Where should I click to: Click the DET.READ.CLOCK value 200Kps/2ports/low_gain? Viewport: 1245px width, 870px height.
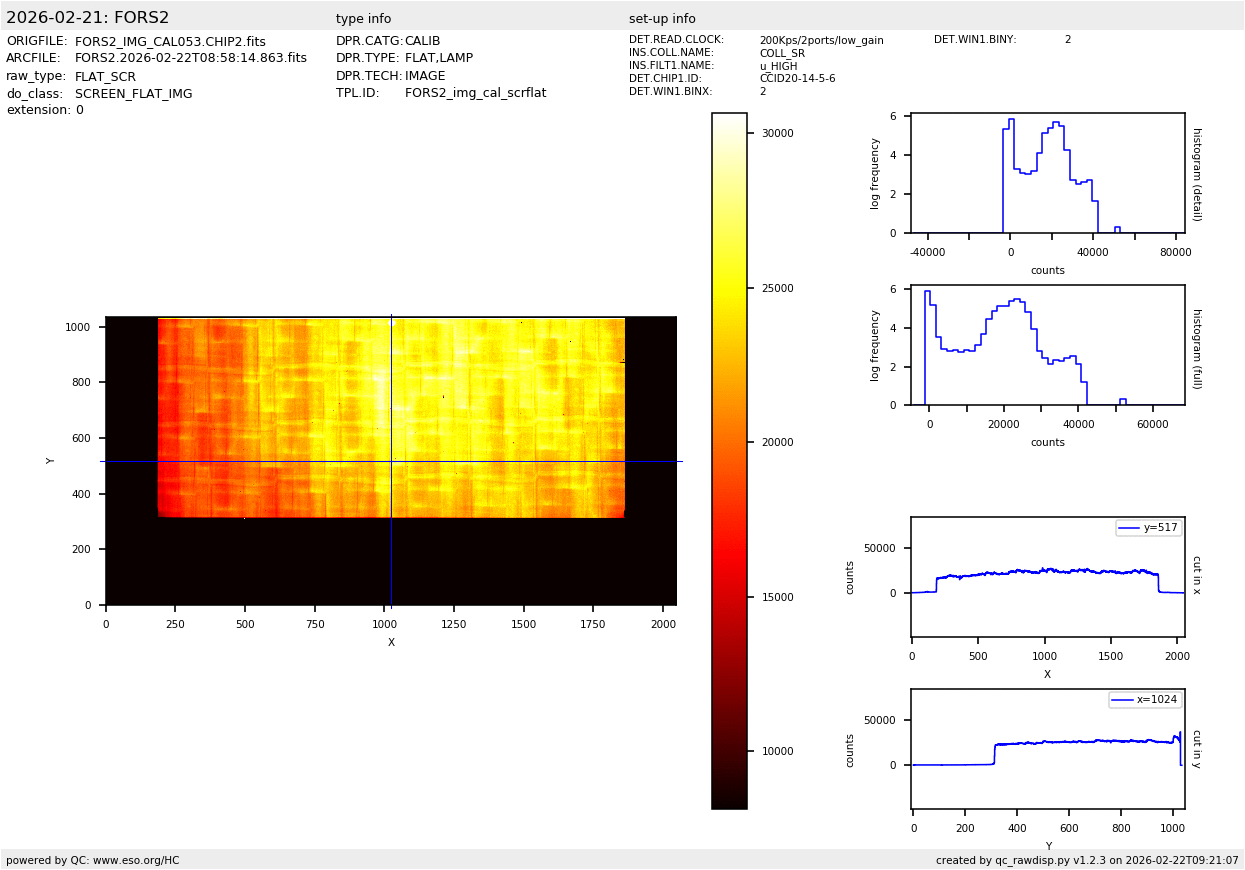[x=821, y=40]
